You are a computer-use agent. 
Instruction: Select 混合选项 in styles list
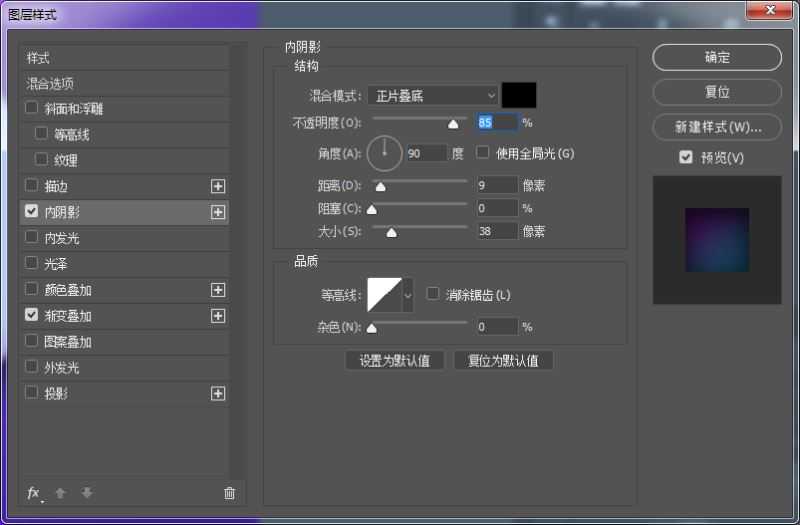coord(50,83)
